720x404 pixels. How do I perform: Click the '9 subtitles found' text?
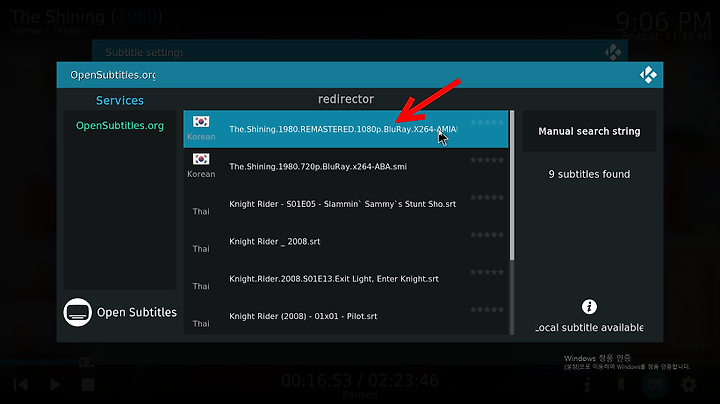point(589,174)
